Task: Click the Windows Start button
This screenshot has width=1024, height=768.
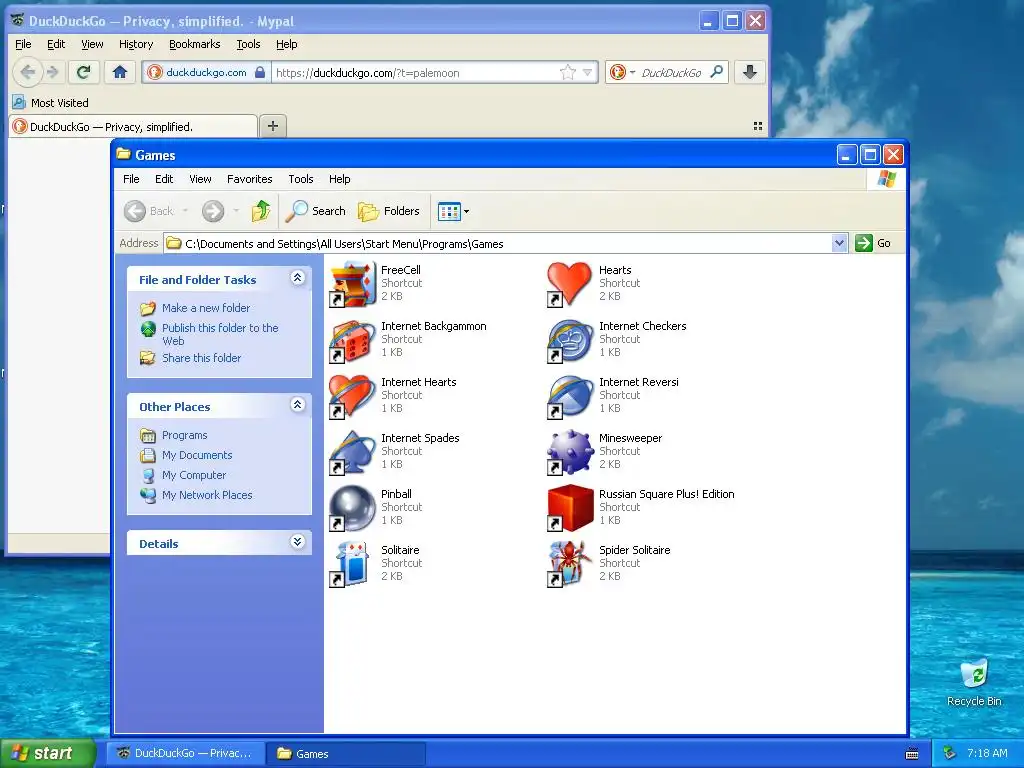Action: (x=48, y=753)
